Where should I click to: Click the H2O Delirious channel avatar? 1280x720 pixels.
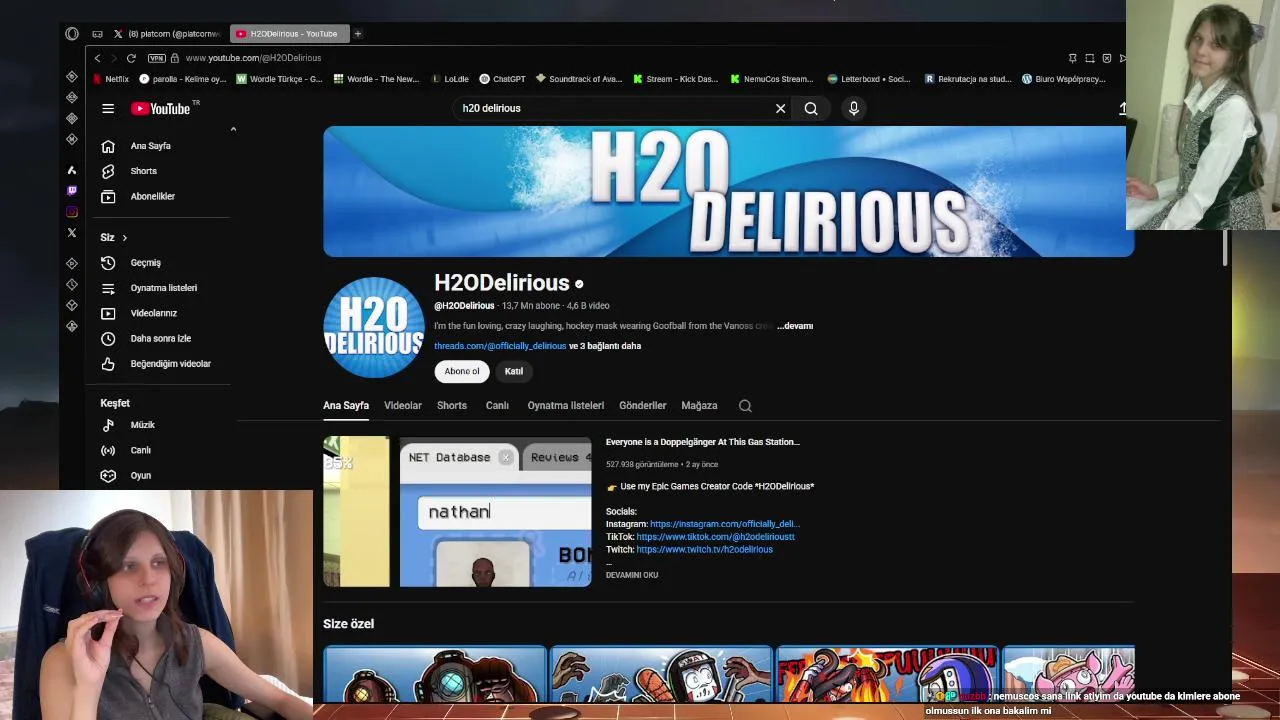373,327
